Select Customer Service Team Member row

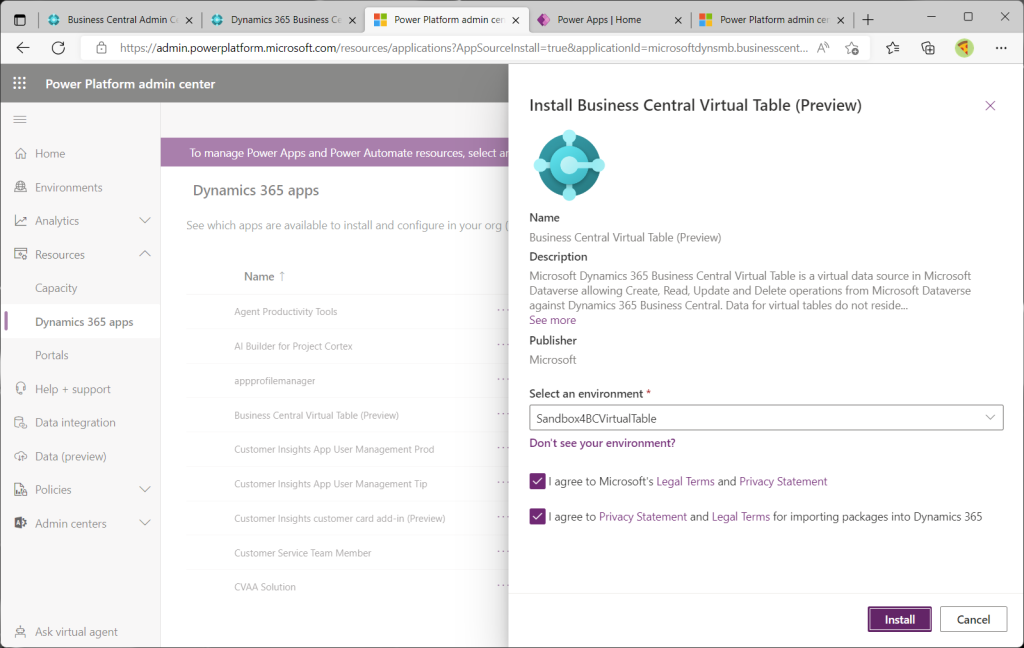click(x=302, y=553)
